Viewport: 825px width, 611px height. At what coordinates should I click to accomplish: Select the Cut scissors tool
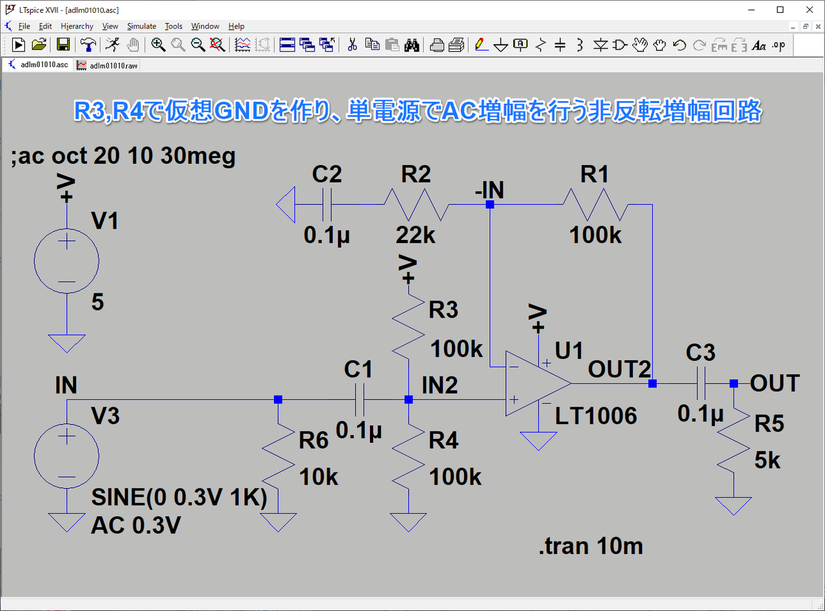[352, 45]
